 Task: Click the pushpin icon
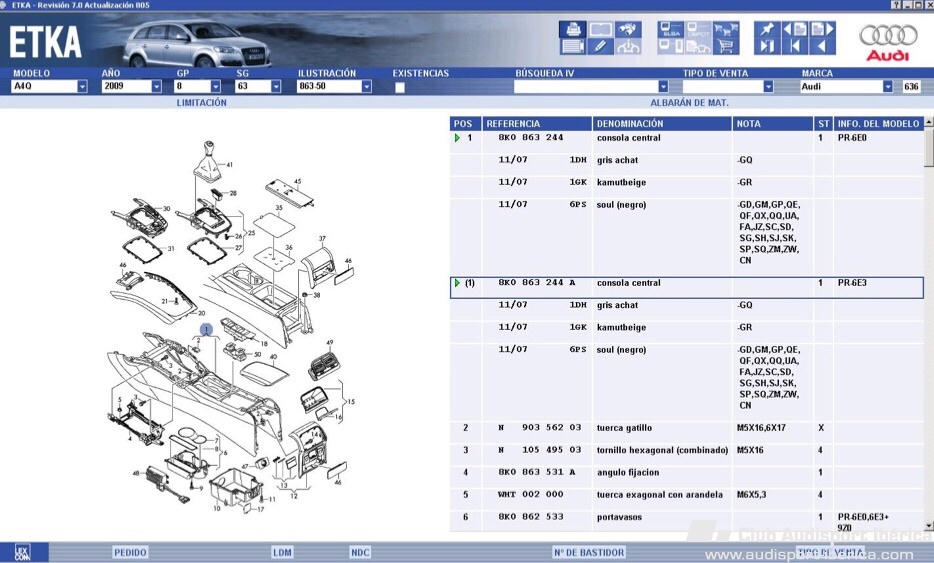click(x=767, y=29)
